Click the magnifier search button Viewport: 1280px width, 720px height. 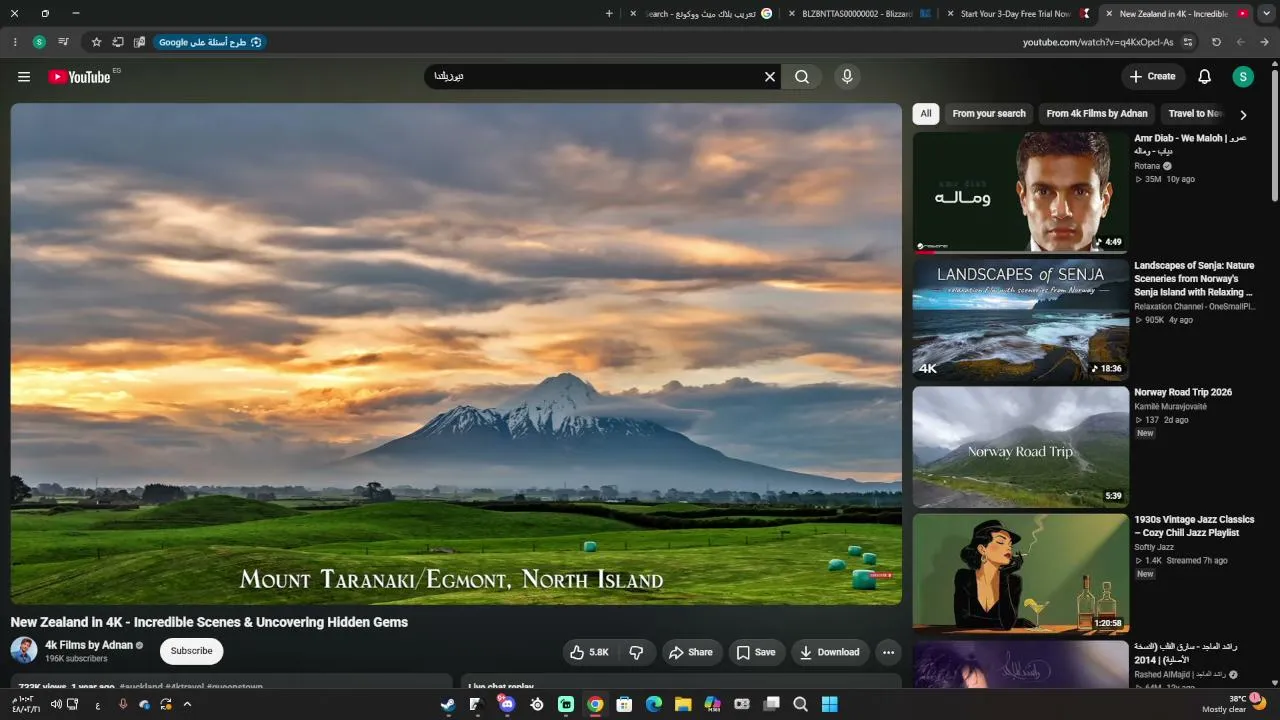(x=802, y=77)
